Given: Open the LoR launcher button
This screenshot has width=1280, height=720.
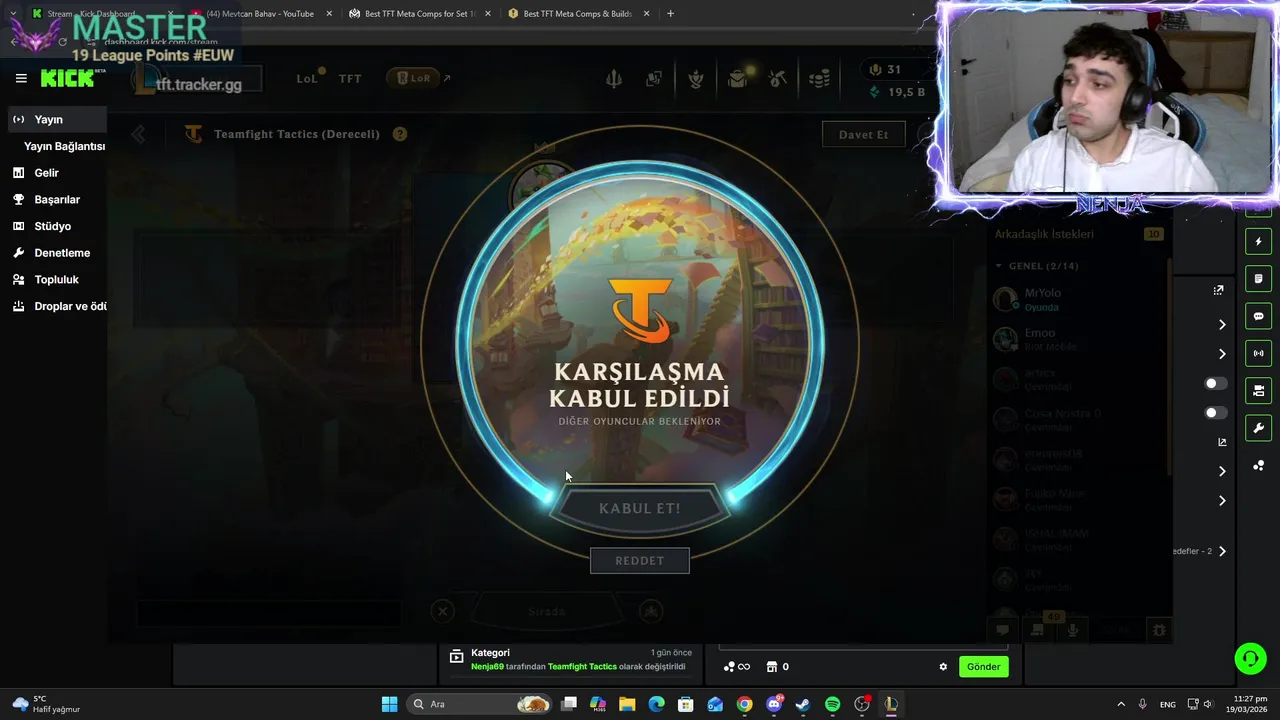Looking at the screenshot, I should 413,78.
